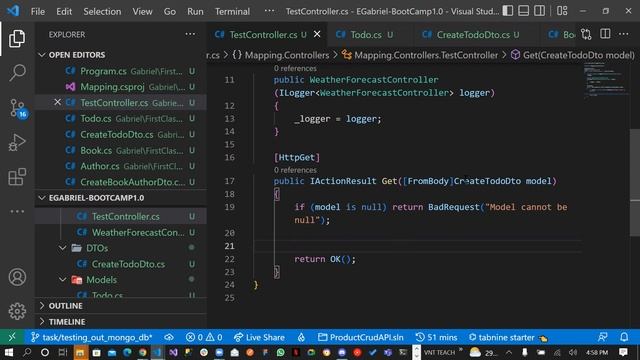Image resolution: width=640 pixels, height=360 pixels.
Task: Click the code minimap preview
Action: (x=605, y=80)
